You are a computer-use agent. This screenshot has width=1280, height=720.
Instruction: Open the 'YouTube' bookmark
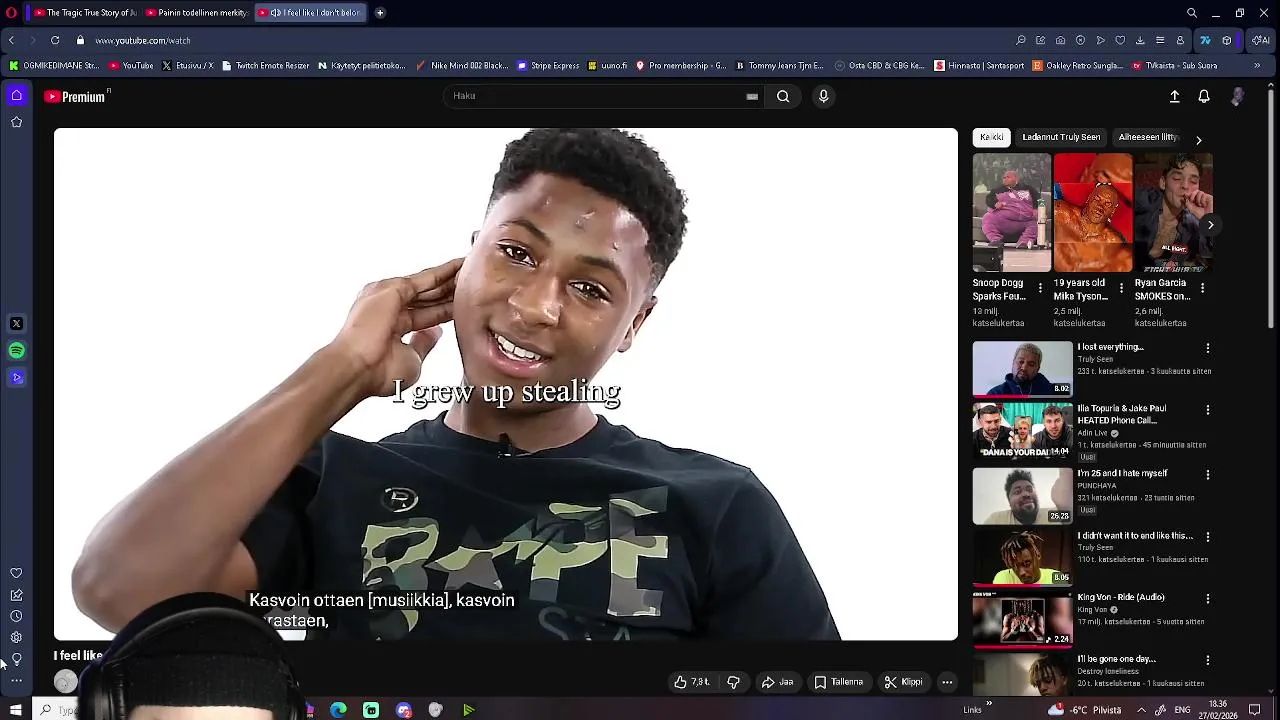pyautogui.click(x=131, y=66)
